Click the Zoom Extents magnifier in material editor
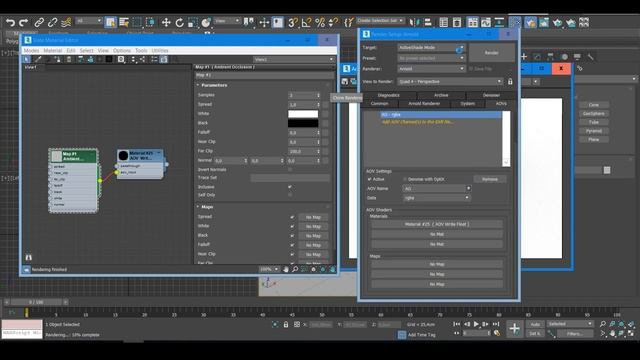The image size is (640, 360). pos(295,269)
